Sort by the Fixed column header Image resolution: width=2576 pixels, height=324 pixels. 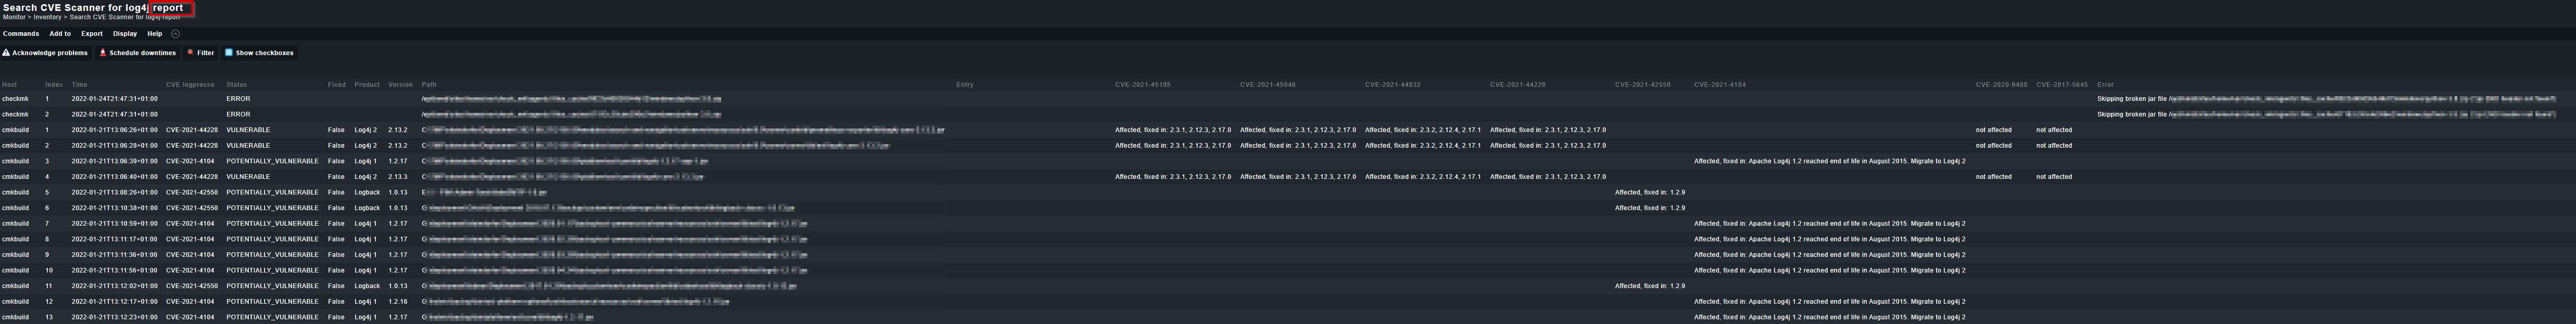pyautogui.click(x=336, y=85)
